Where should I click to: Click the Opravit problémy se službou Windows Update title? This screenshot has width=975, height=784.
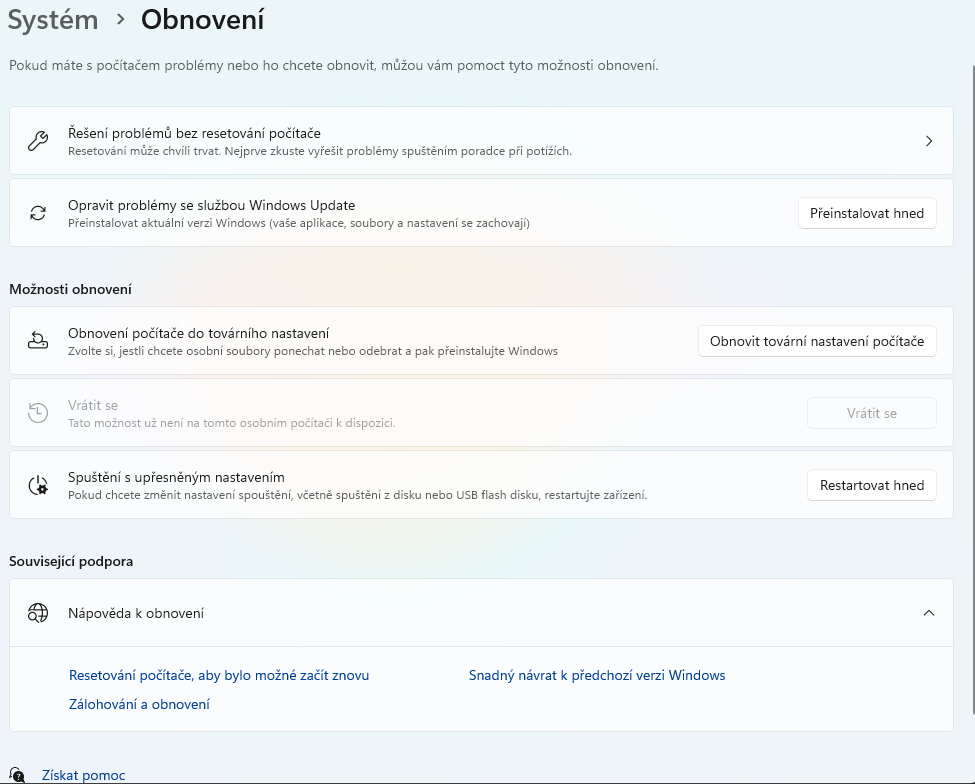pos(211,205)
